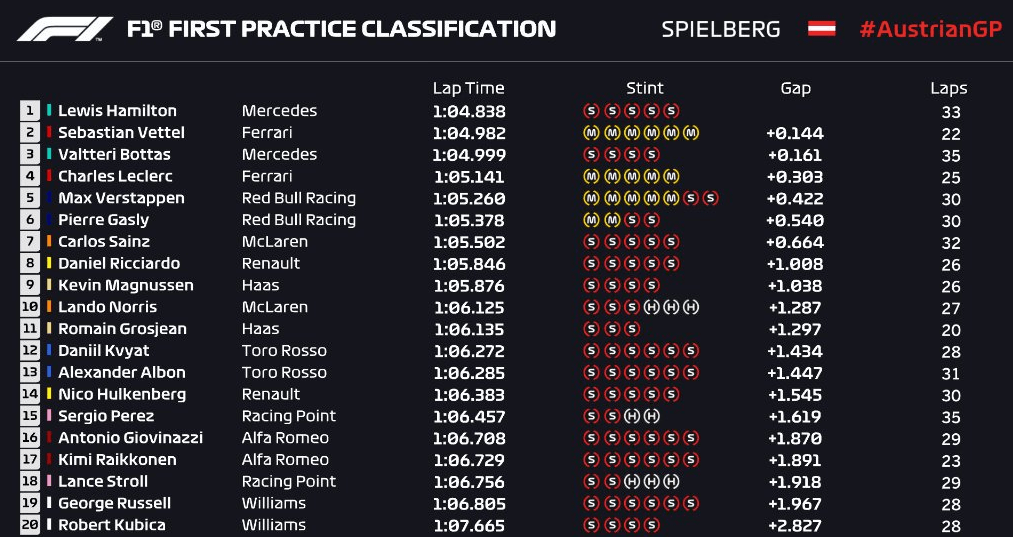
Task: Click Lando Norris's last hard tyre icon
Action: tap(691, 308)
